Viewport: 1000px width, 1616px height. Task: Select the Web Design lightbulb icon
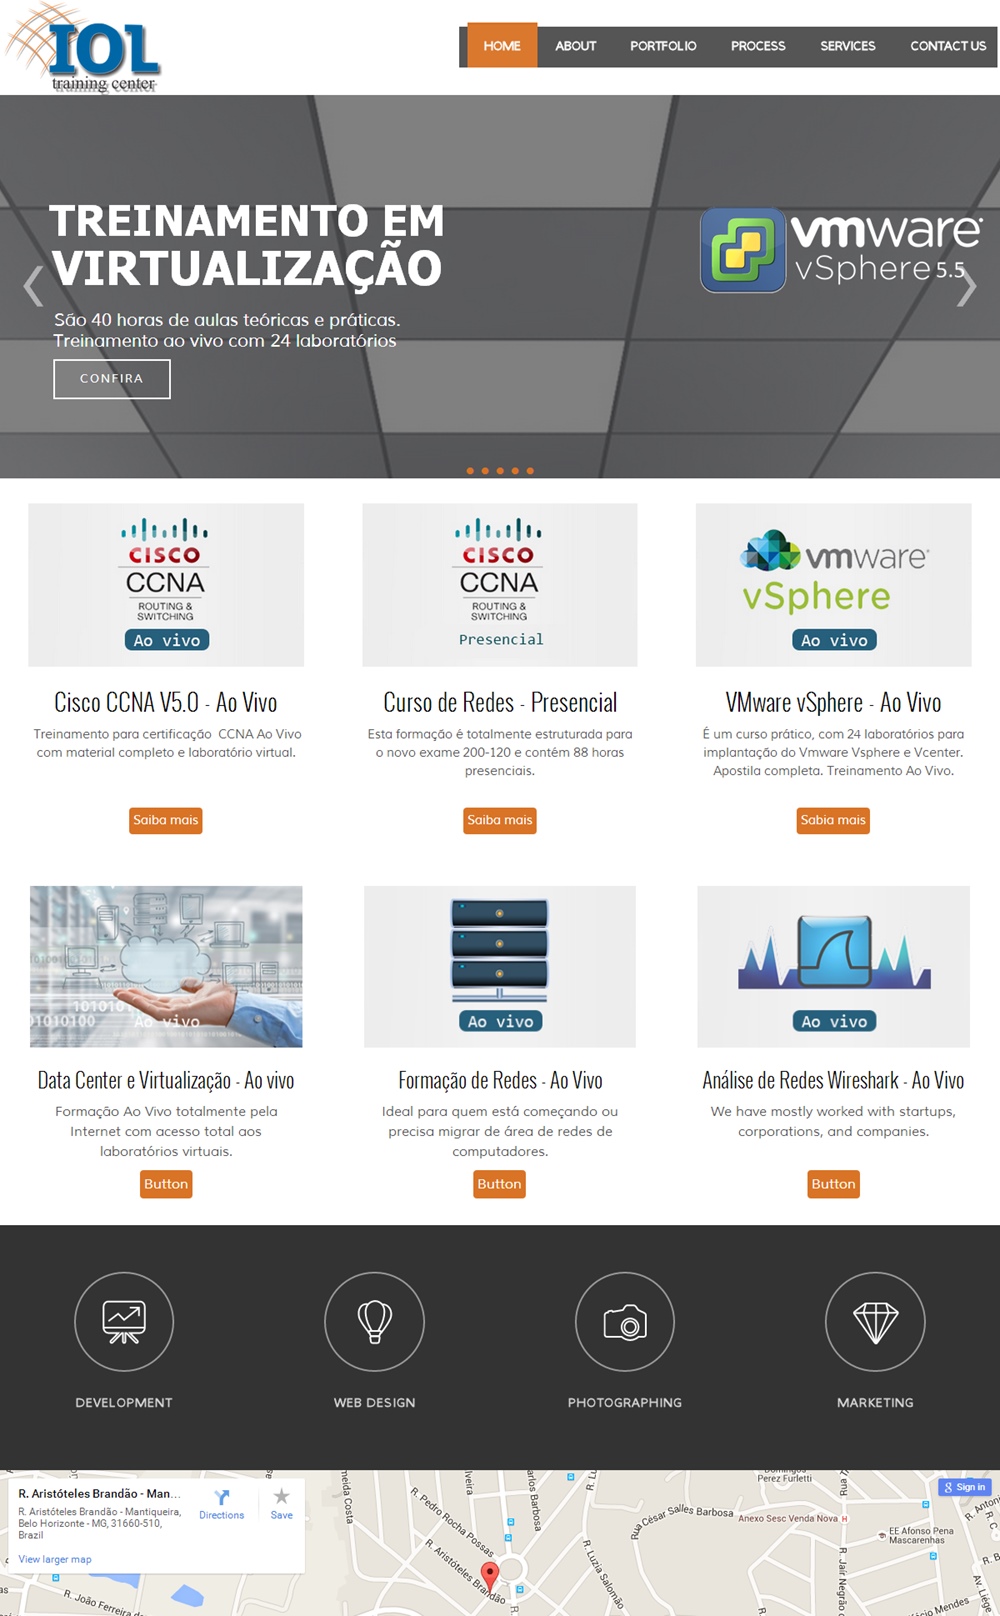pos(375,1321)
